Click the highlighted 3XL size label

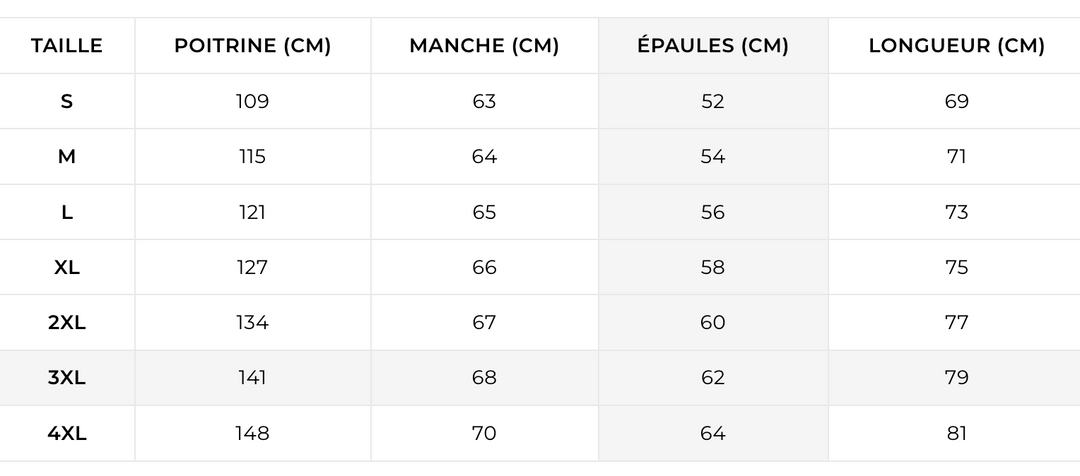coord(67,378)
